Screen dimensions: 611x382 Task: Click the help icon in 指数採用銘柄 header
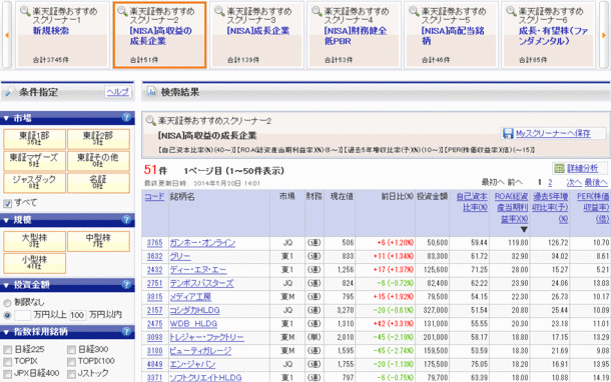click(126, 331)
